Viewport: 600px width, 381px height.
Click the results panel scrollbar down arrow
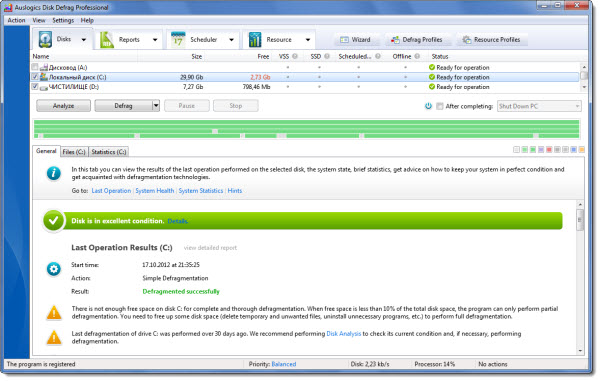coord(580,351)
